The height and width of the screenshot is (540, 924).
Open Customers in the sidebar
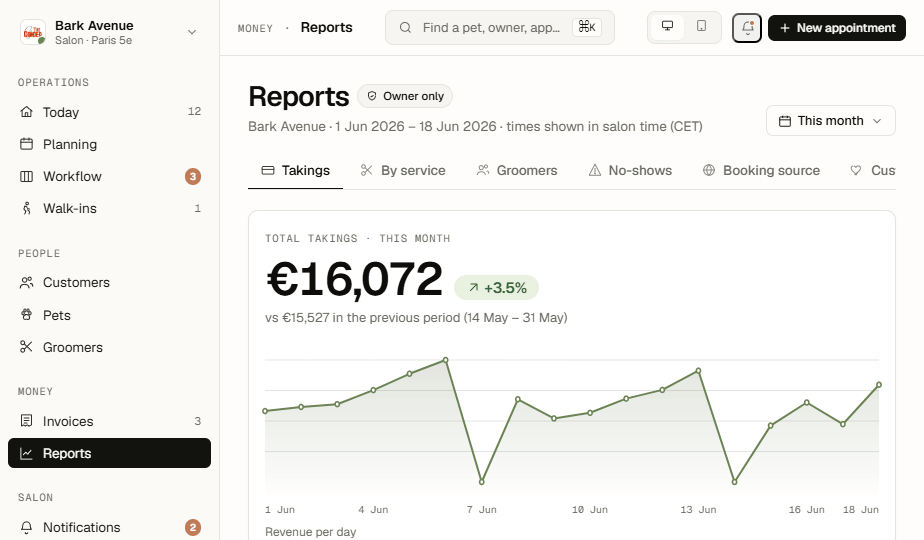click(x=110, y=282)
